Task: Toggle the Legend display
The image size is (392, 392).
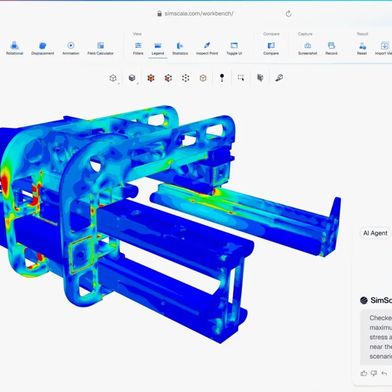Action: [158, 48]
